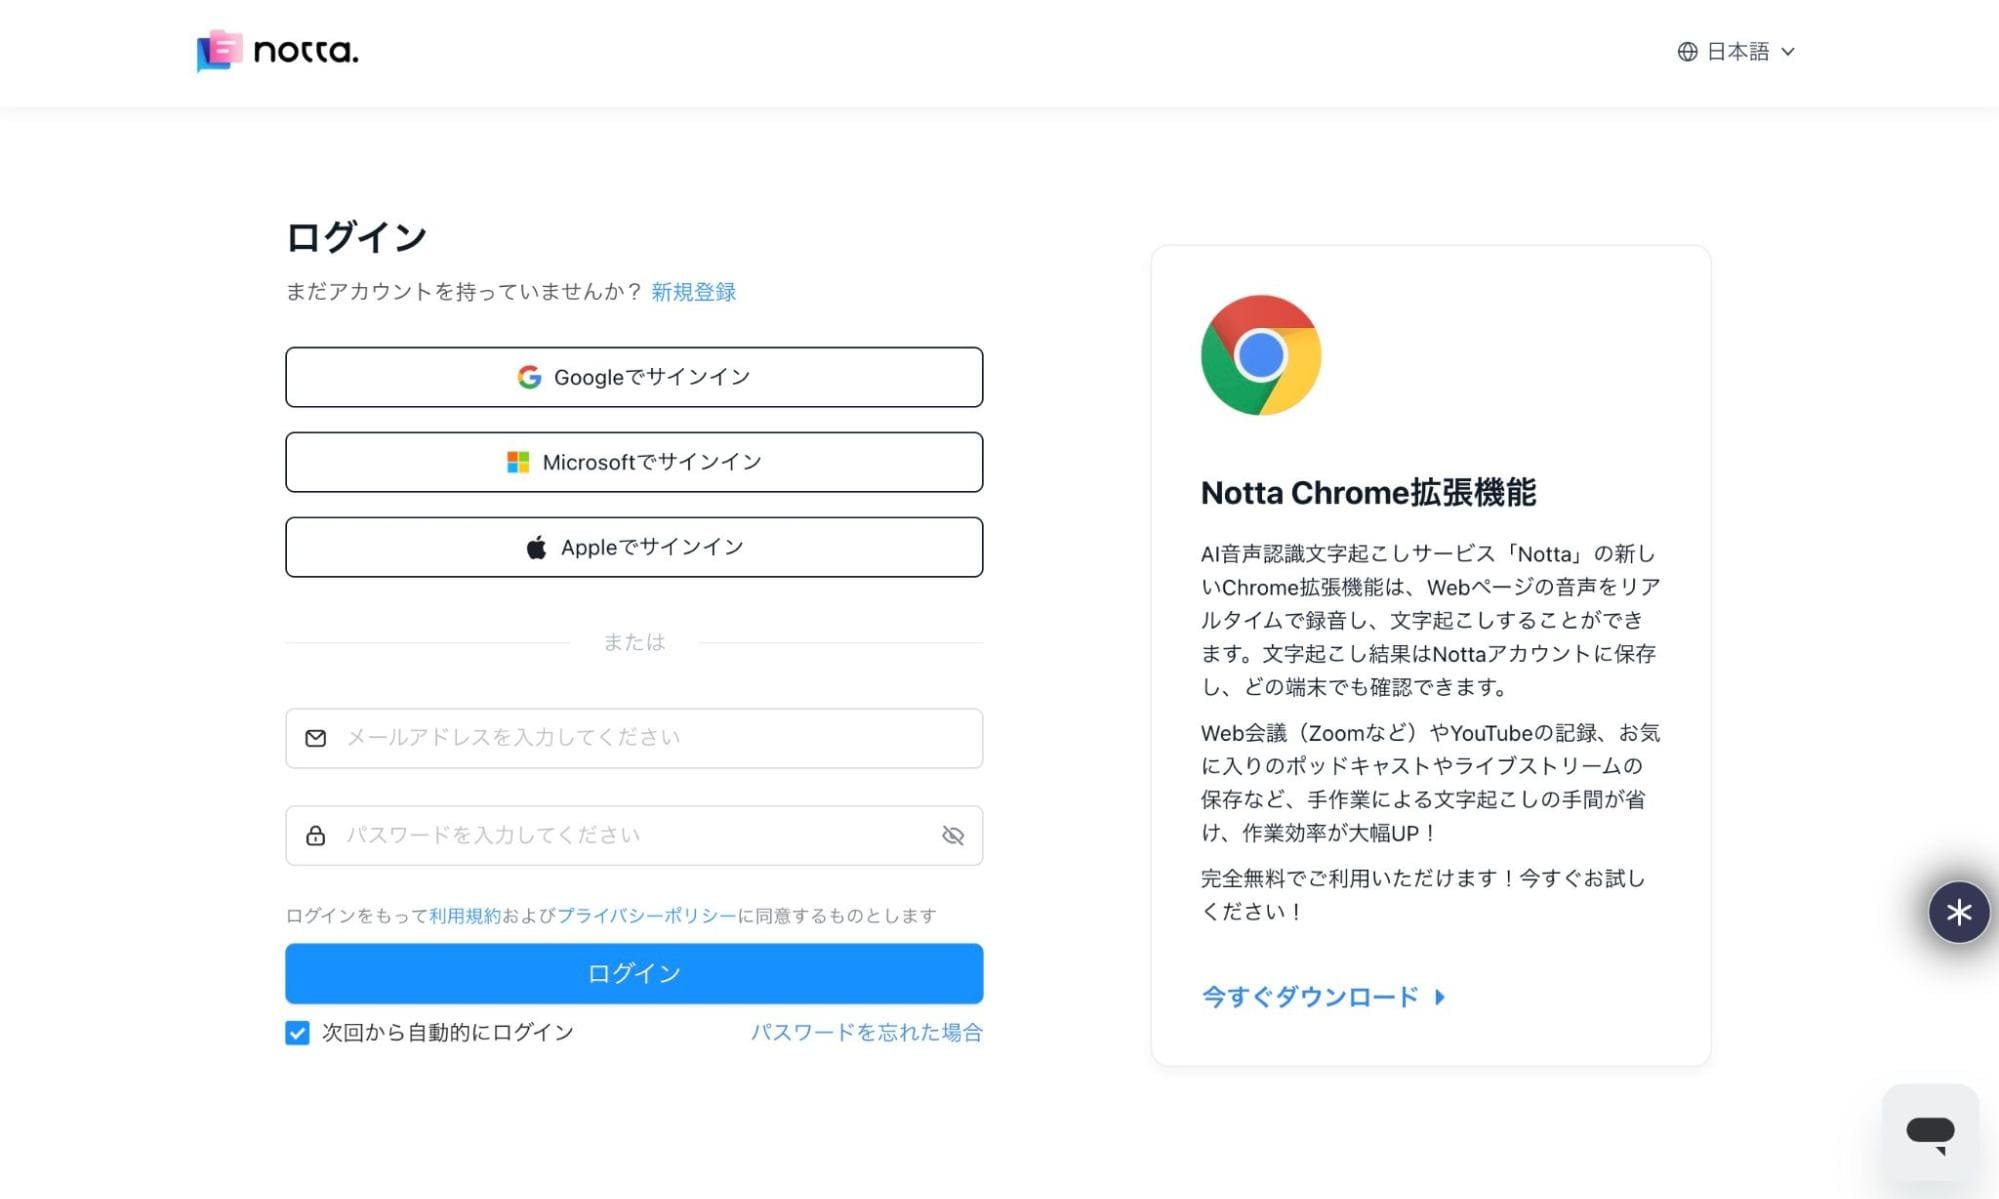Screen dimensions: 1999x1199
Task: Focus the メールアドレス email input field
Action: click(634, 738)
